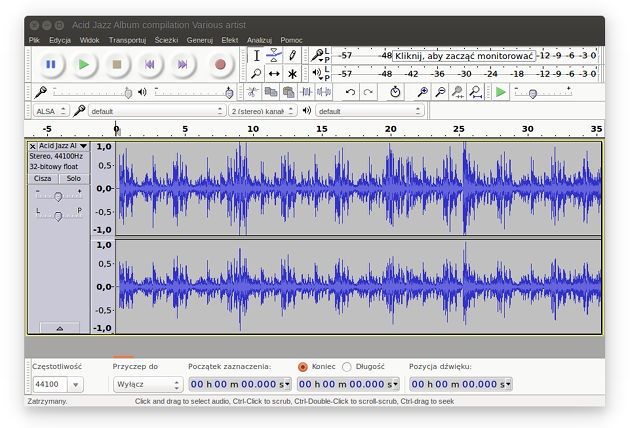This screenshot has height=428, width=630.
Task: Select the Multi-tool asterisk
Action: point(292,74)
